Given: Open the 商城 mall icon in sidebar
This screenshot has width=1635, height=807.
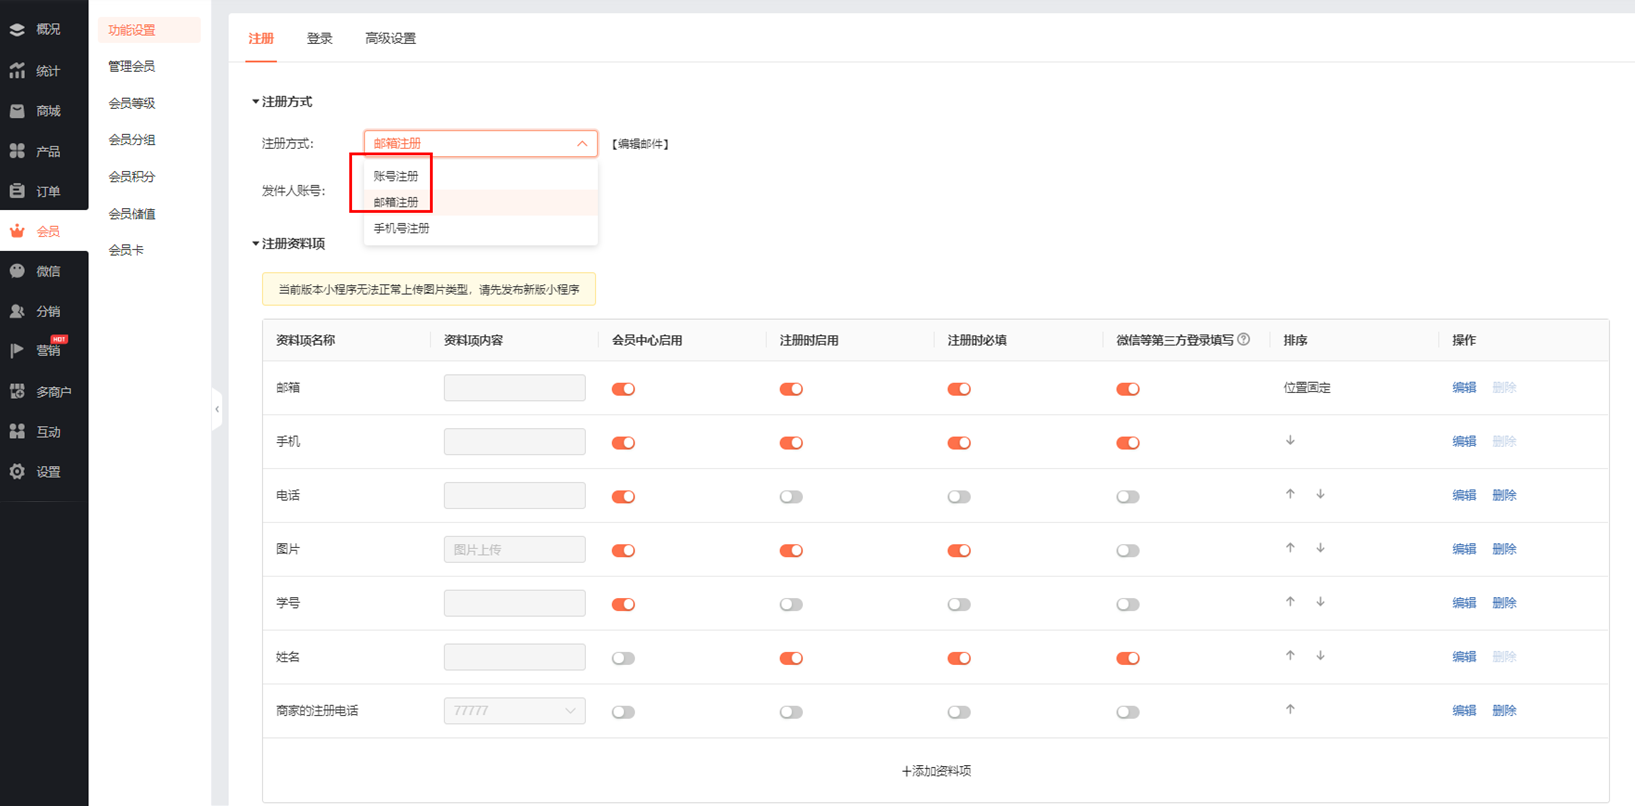Looking at the screenshot, I should [17, 111].
